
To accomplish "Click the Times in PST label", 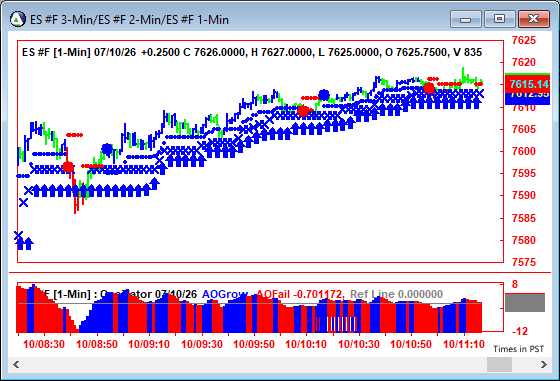I will pyautogui.click(x=519, y=349).
